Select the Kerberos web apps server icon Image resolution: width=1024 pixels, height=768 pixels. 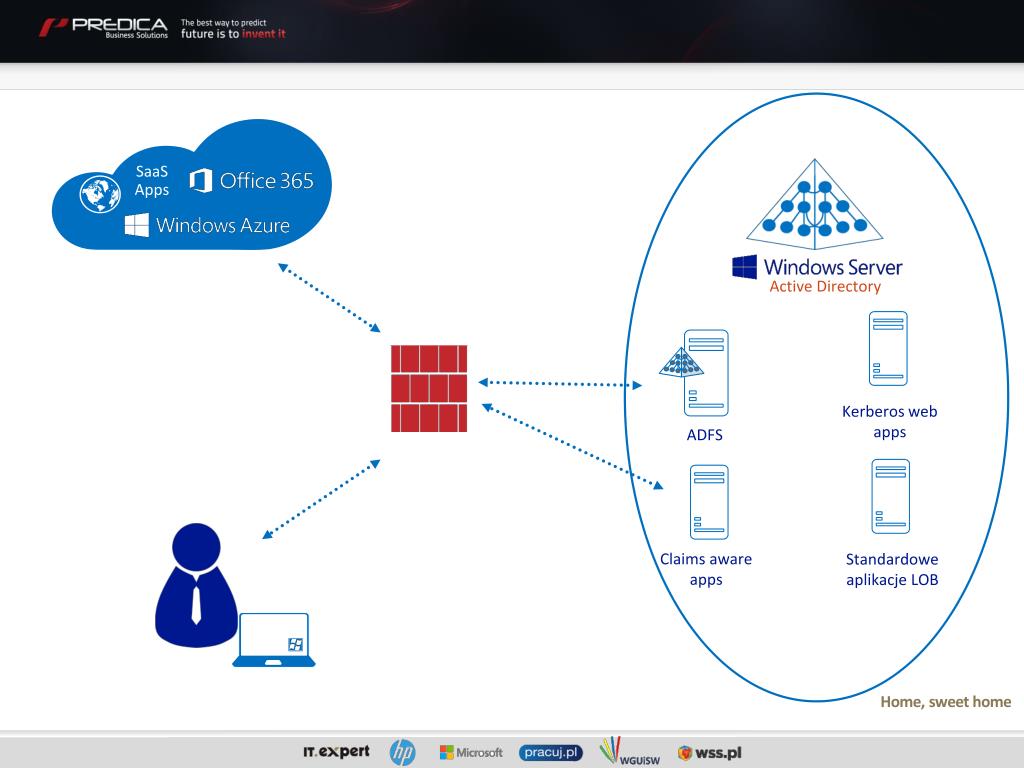tap(888, 349)
